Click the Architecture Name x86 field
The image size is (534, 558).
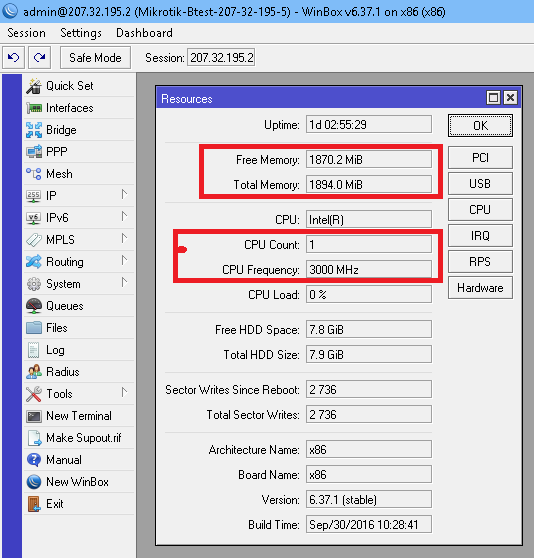click(x=369, y=449)
